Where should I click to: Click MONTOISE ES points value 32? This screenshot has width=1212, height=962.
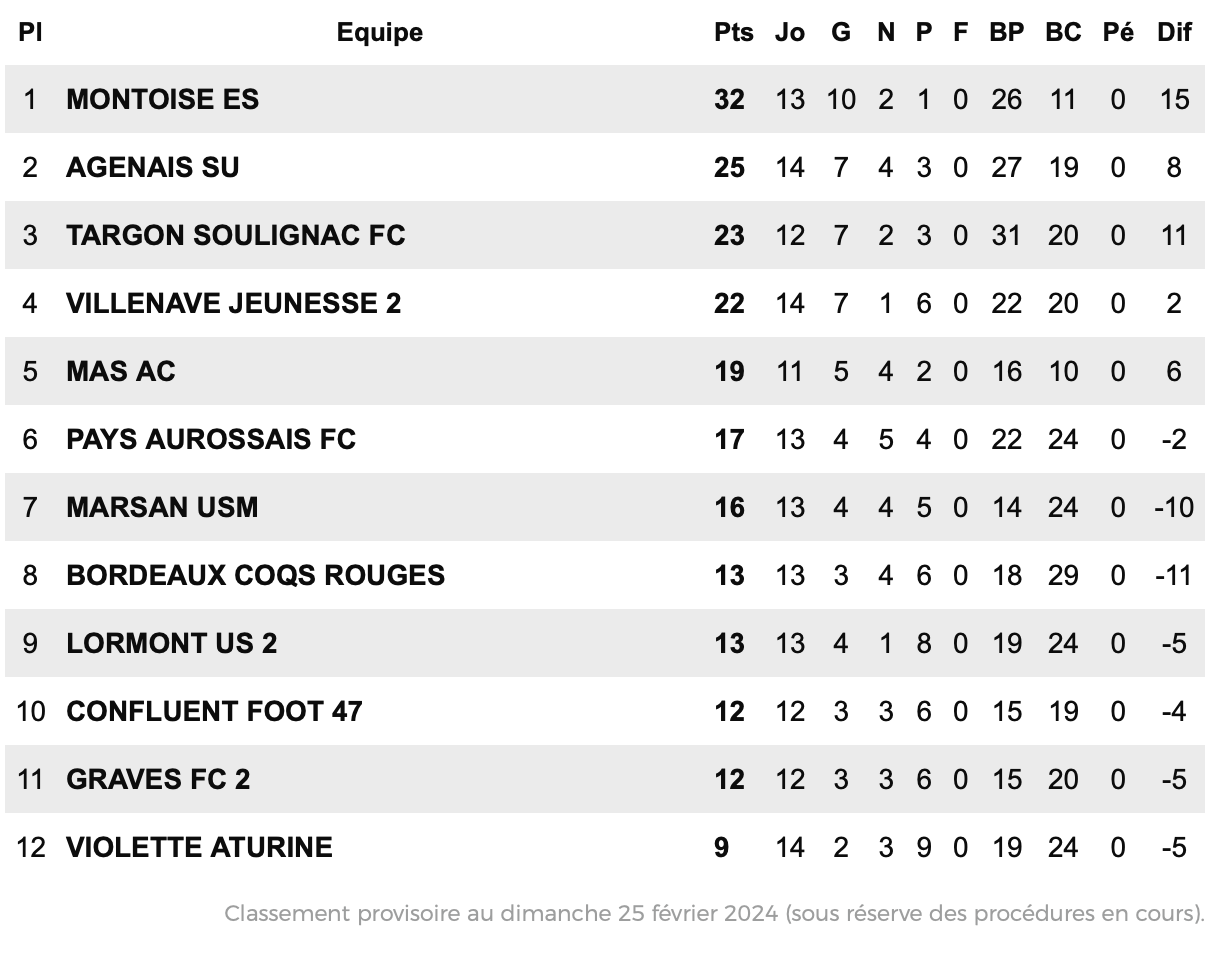pyautogui.click(x=730, y=99)
